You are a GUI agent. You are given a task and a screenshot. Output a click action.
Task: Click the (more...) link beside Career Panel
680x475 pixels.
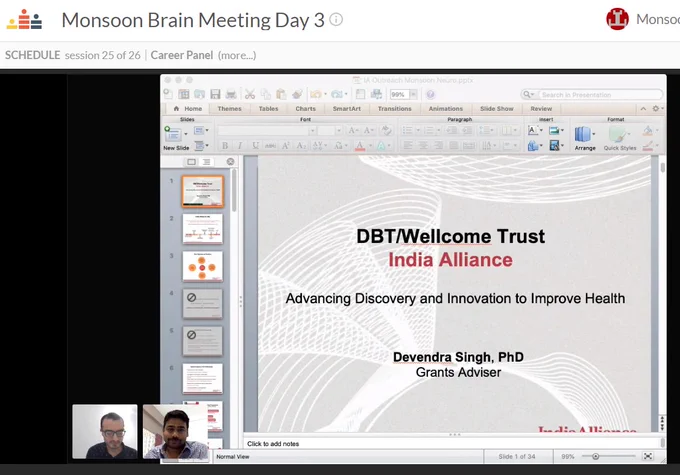[x=237, y=55]
